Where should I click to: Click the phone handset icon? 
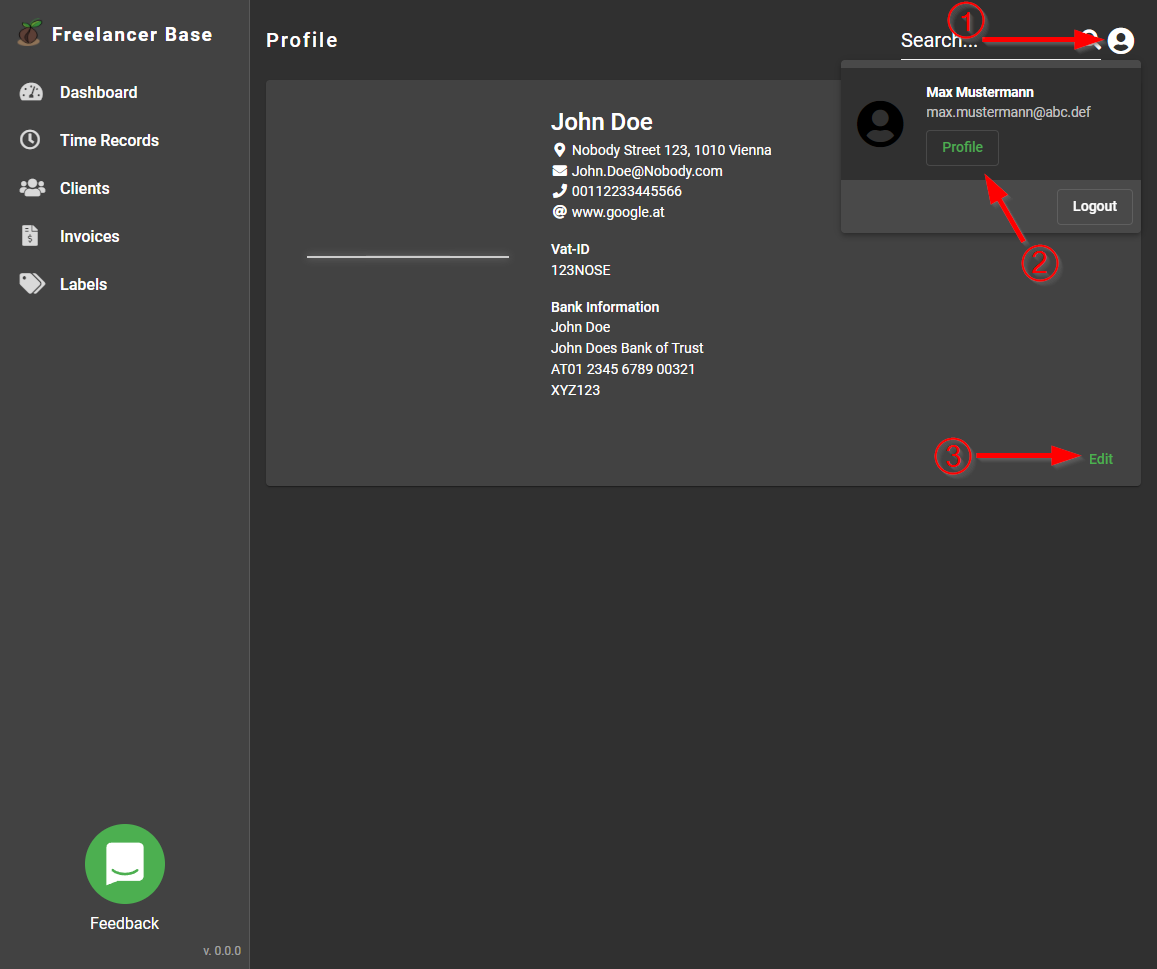[x=559, y=191]
